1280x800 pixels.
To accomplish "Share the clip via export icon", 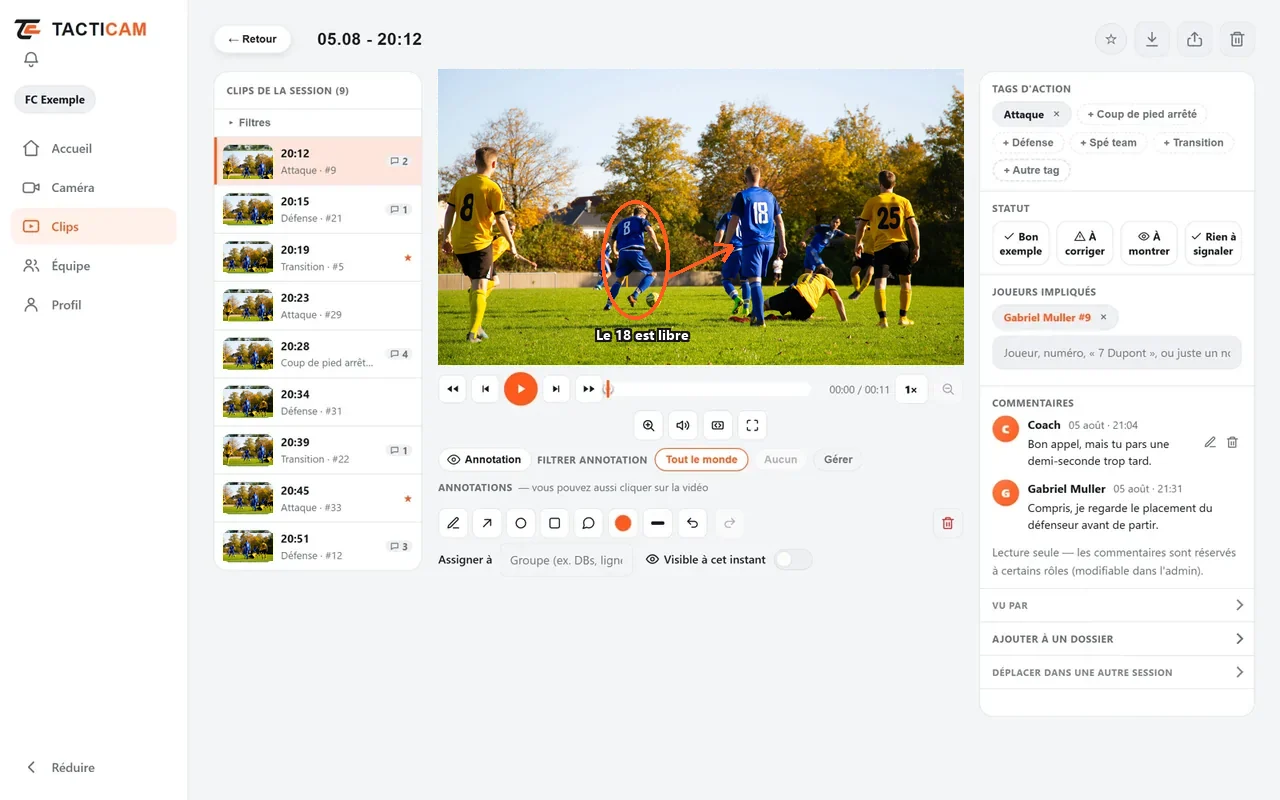I will pyautogui.click(x=1194, y=39).
